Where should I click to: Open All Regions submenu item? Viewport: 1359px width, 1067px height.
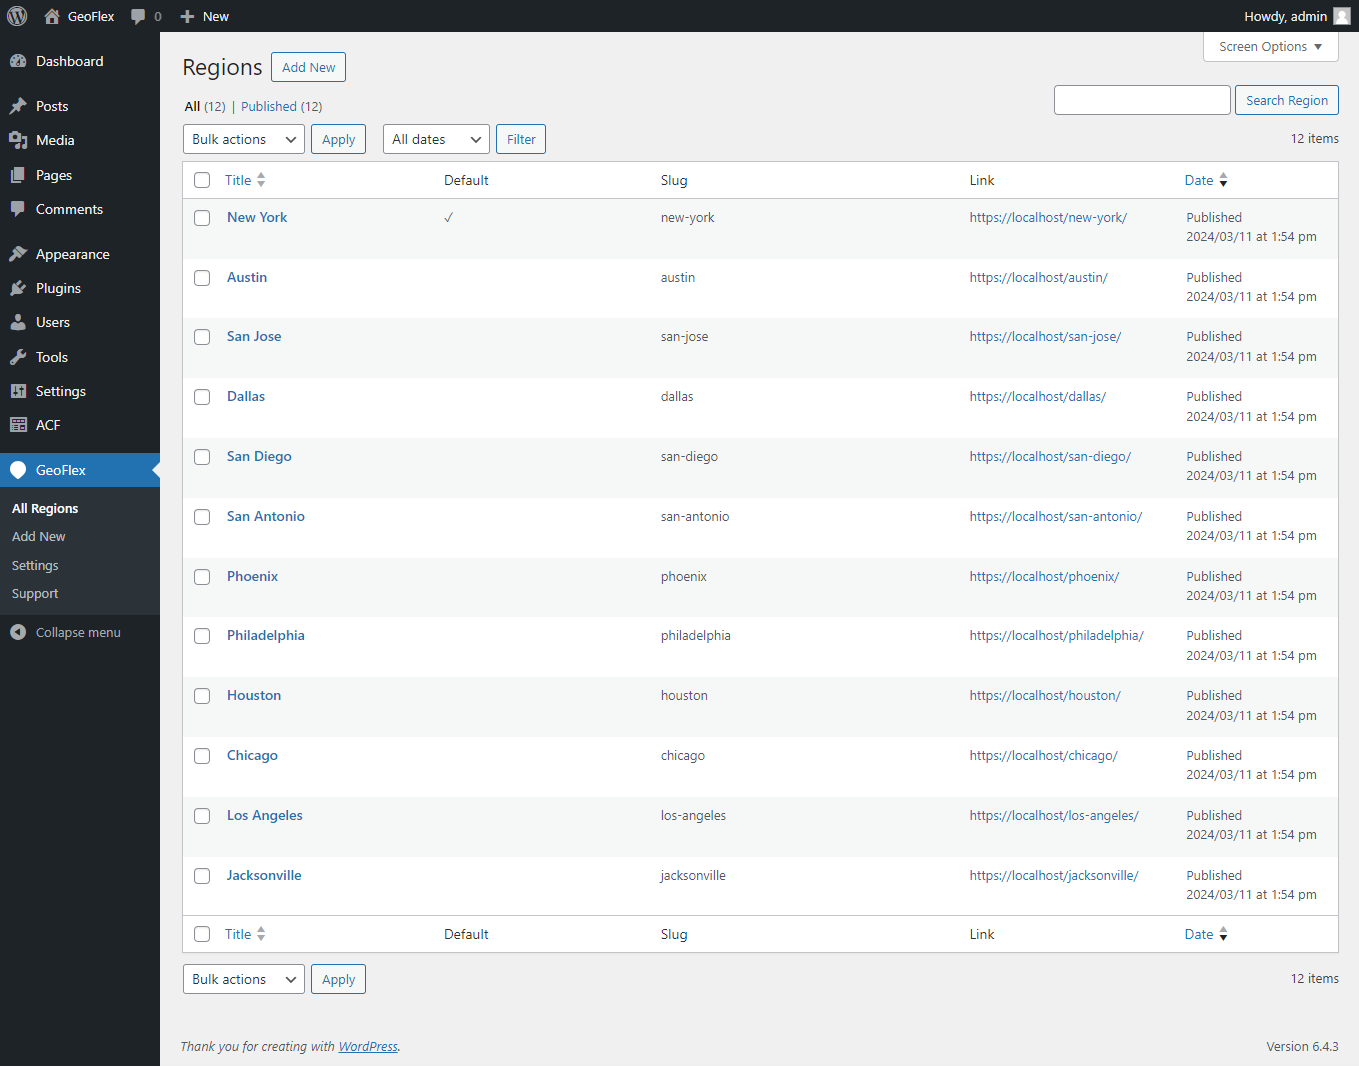pyautogui.click(x=45, y=508)
